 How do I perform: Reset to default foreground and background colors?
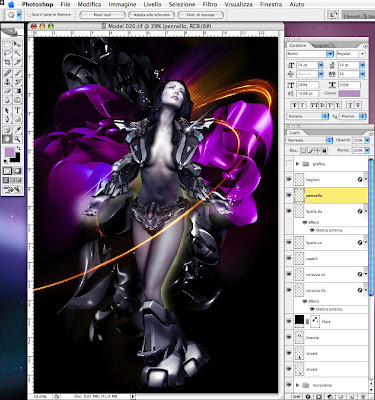(7, 161)
